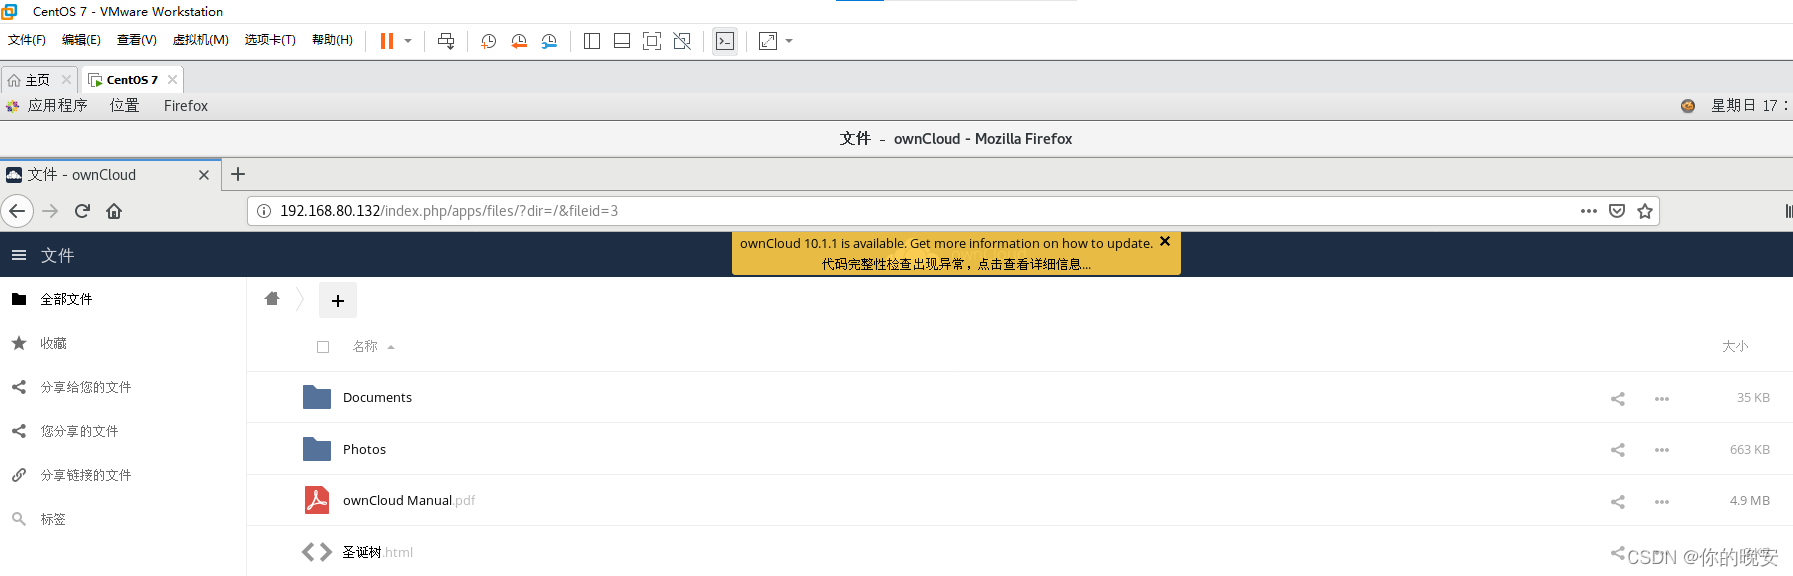Toggle the thumbnail bar view icon

(x=622, y=41)
